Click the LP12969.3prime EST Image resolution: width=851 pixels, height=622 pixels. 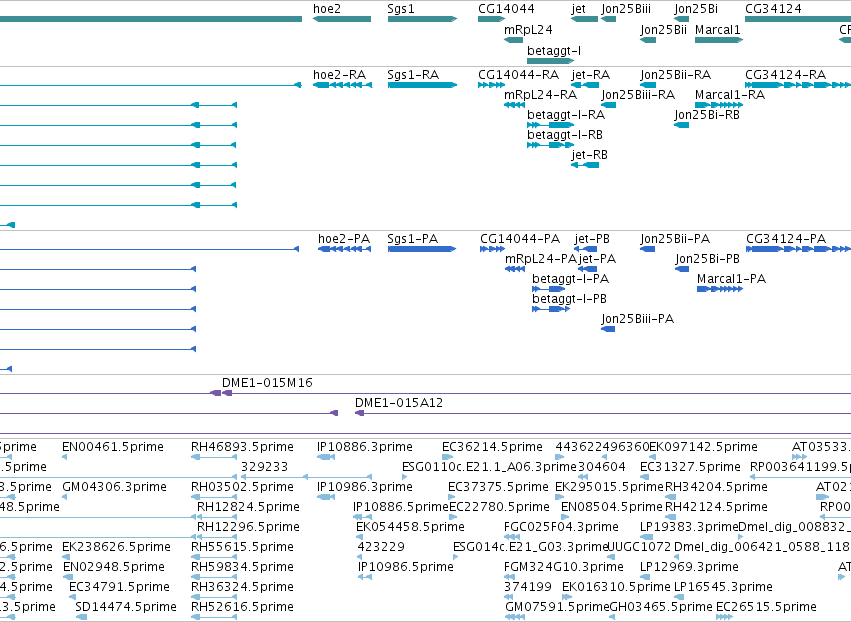[x=645, y=577]
